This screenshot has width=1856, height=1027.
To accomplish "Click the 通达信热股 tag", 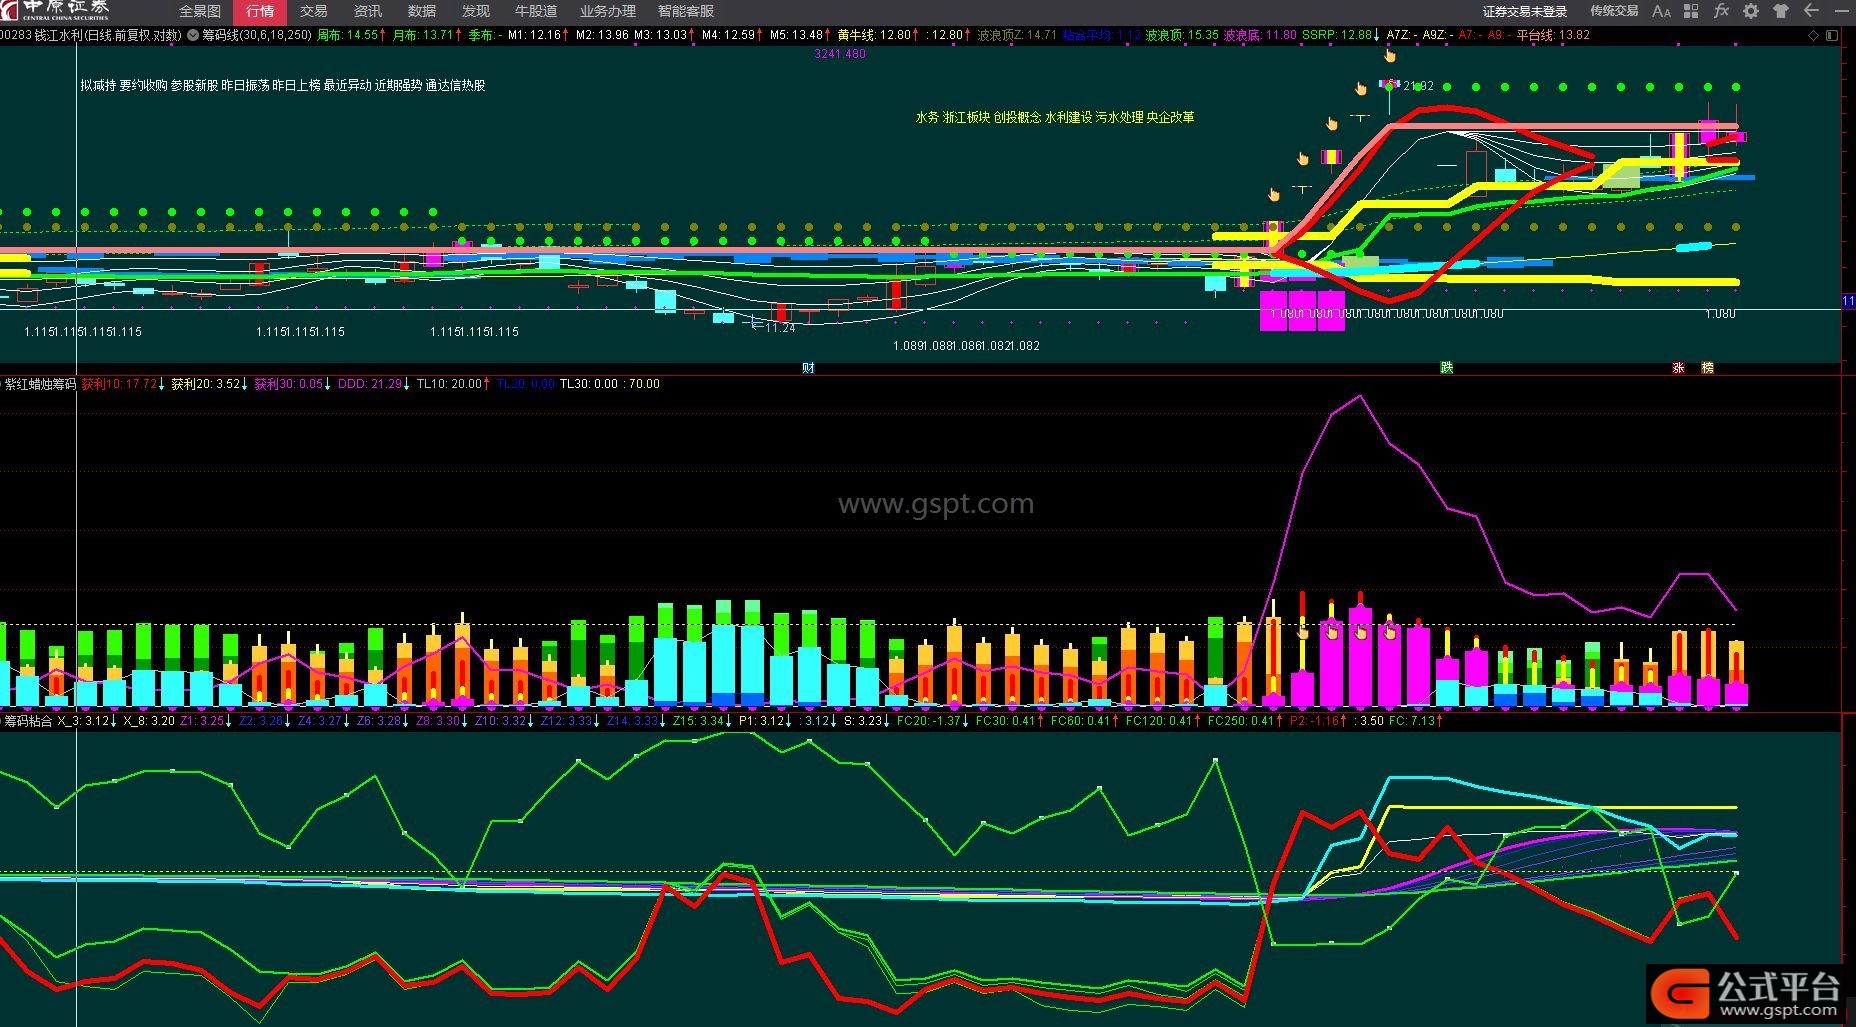I will [455, 86].
